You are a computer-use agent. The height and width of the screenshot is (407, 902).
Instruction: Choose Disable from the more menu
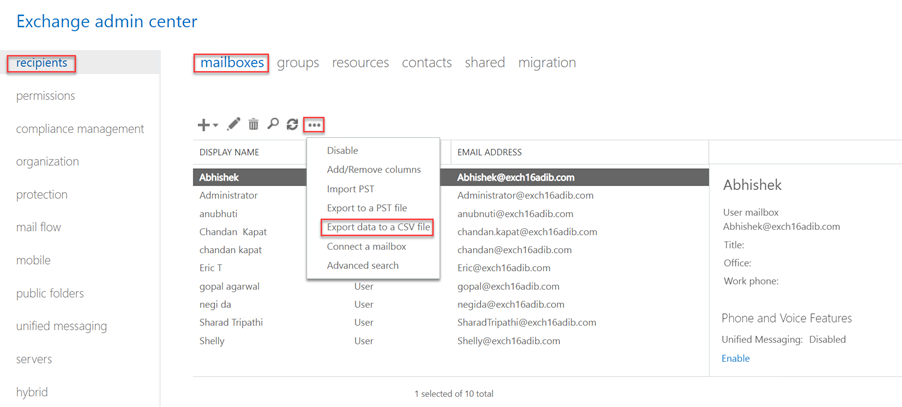click(x=342, y=151)
